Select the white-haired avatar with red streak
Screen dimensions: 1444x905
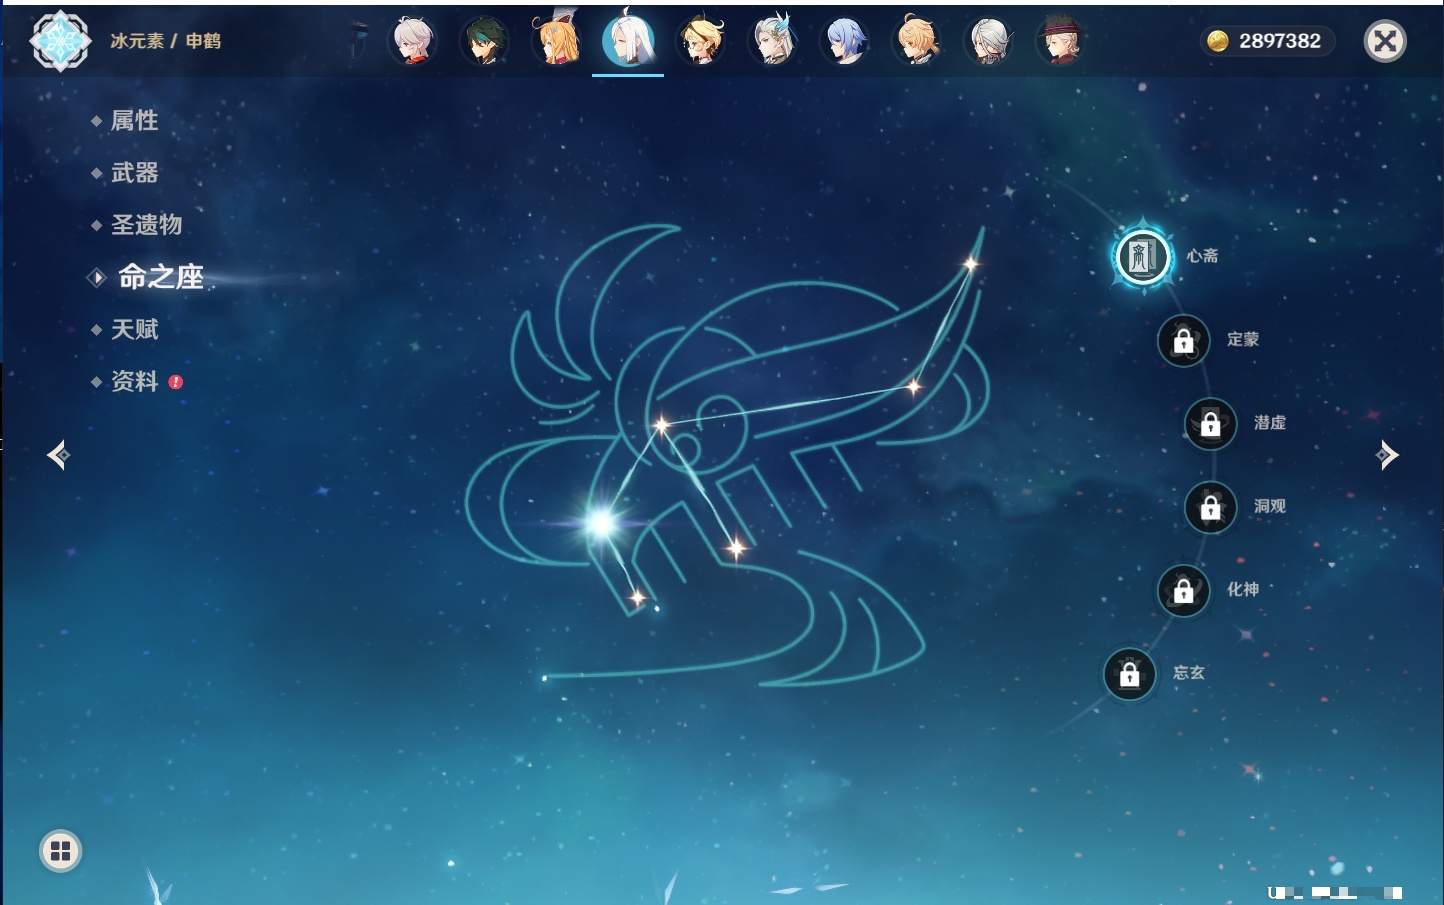point(412,41)
